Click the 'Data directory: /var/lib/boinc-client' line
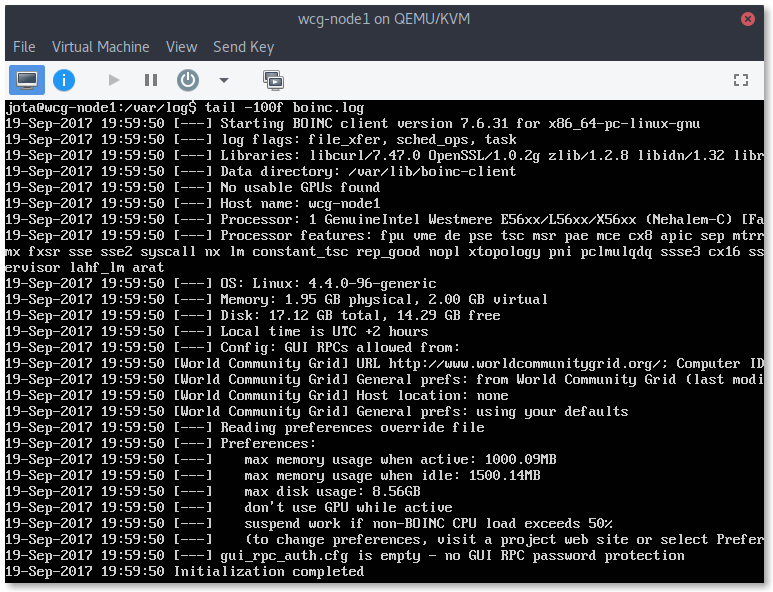The image size is (773, 592). pyautogui.click(x=261, y=172)
